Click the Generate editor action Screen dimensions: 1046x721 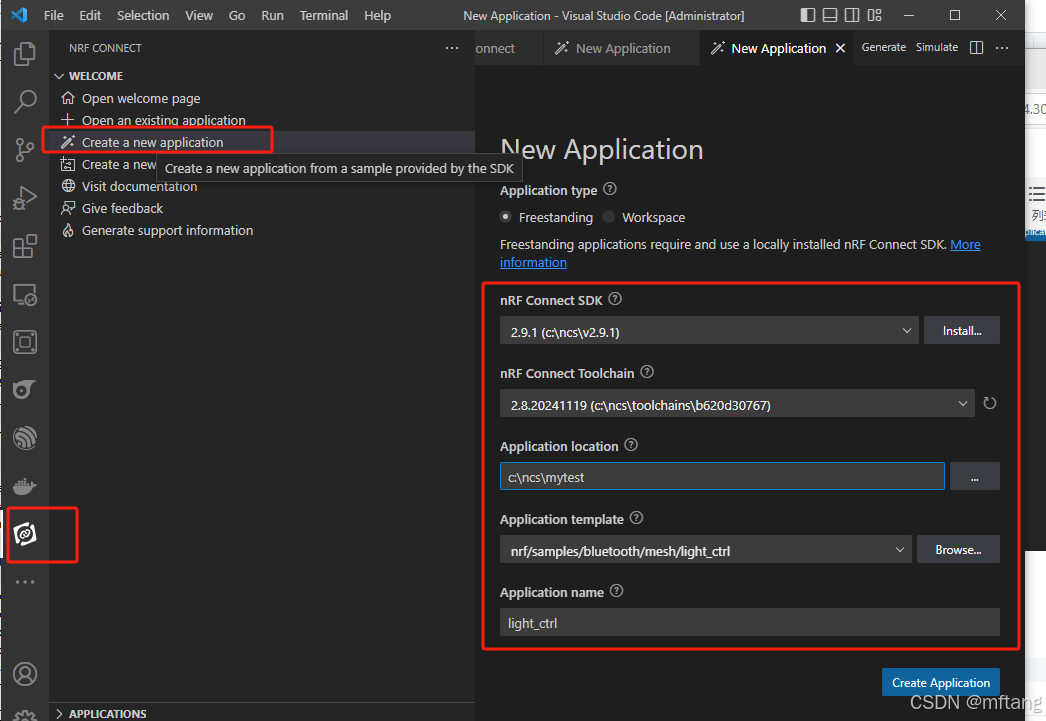(x=883, y=47)
